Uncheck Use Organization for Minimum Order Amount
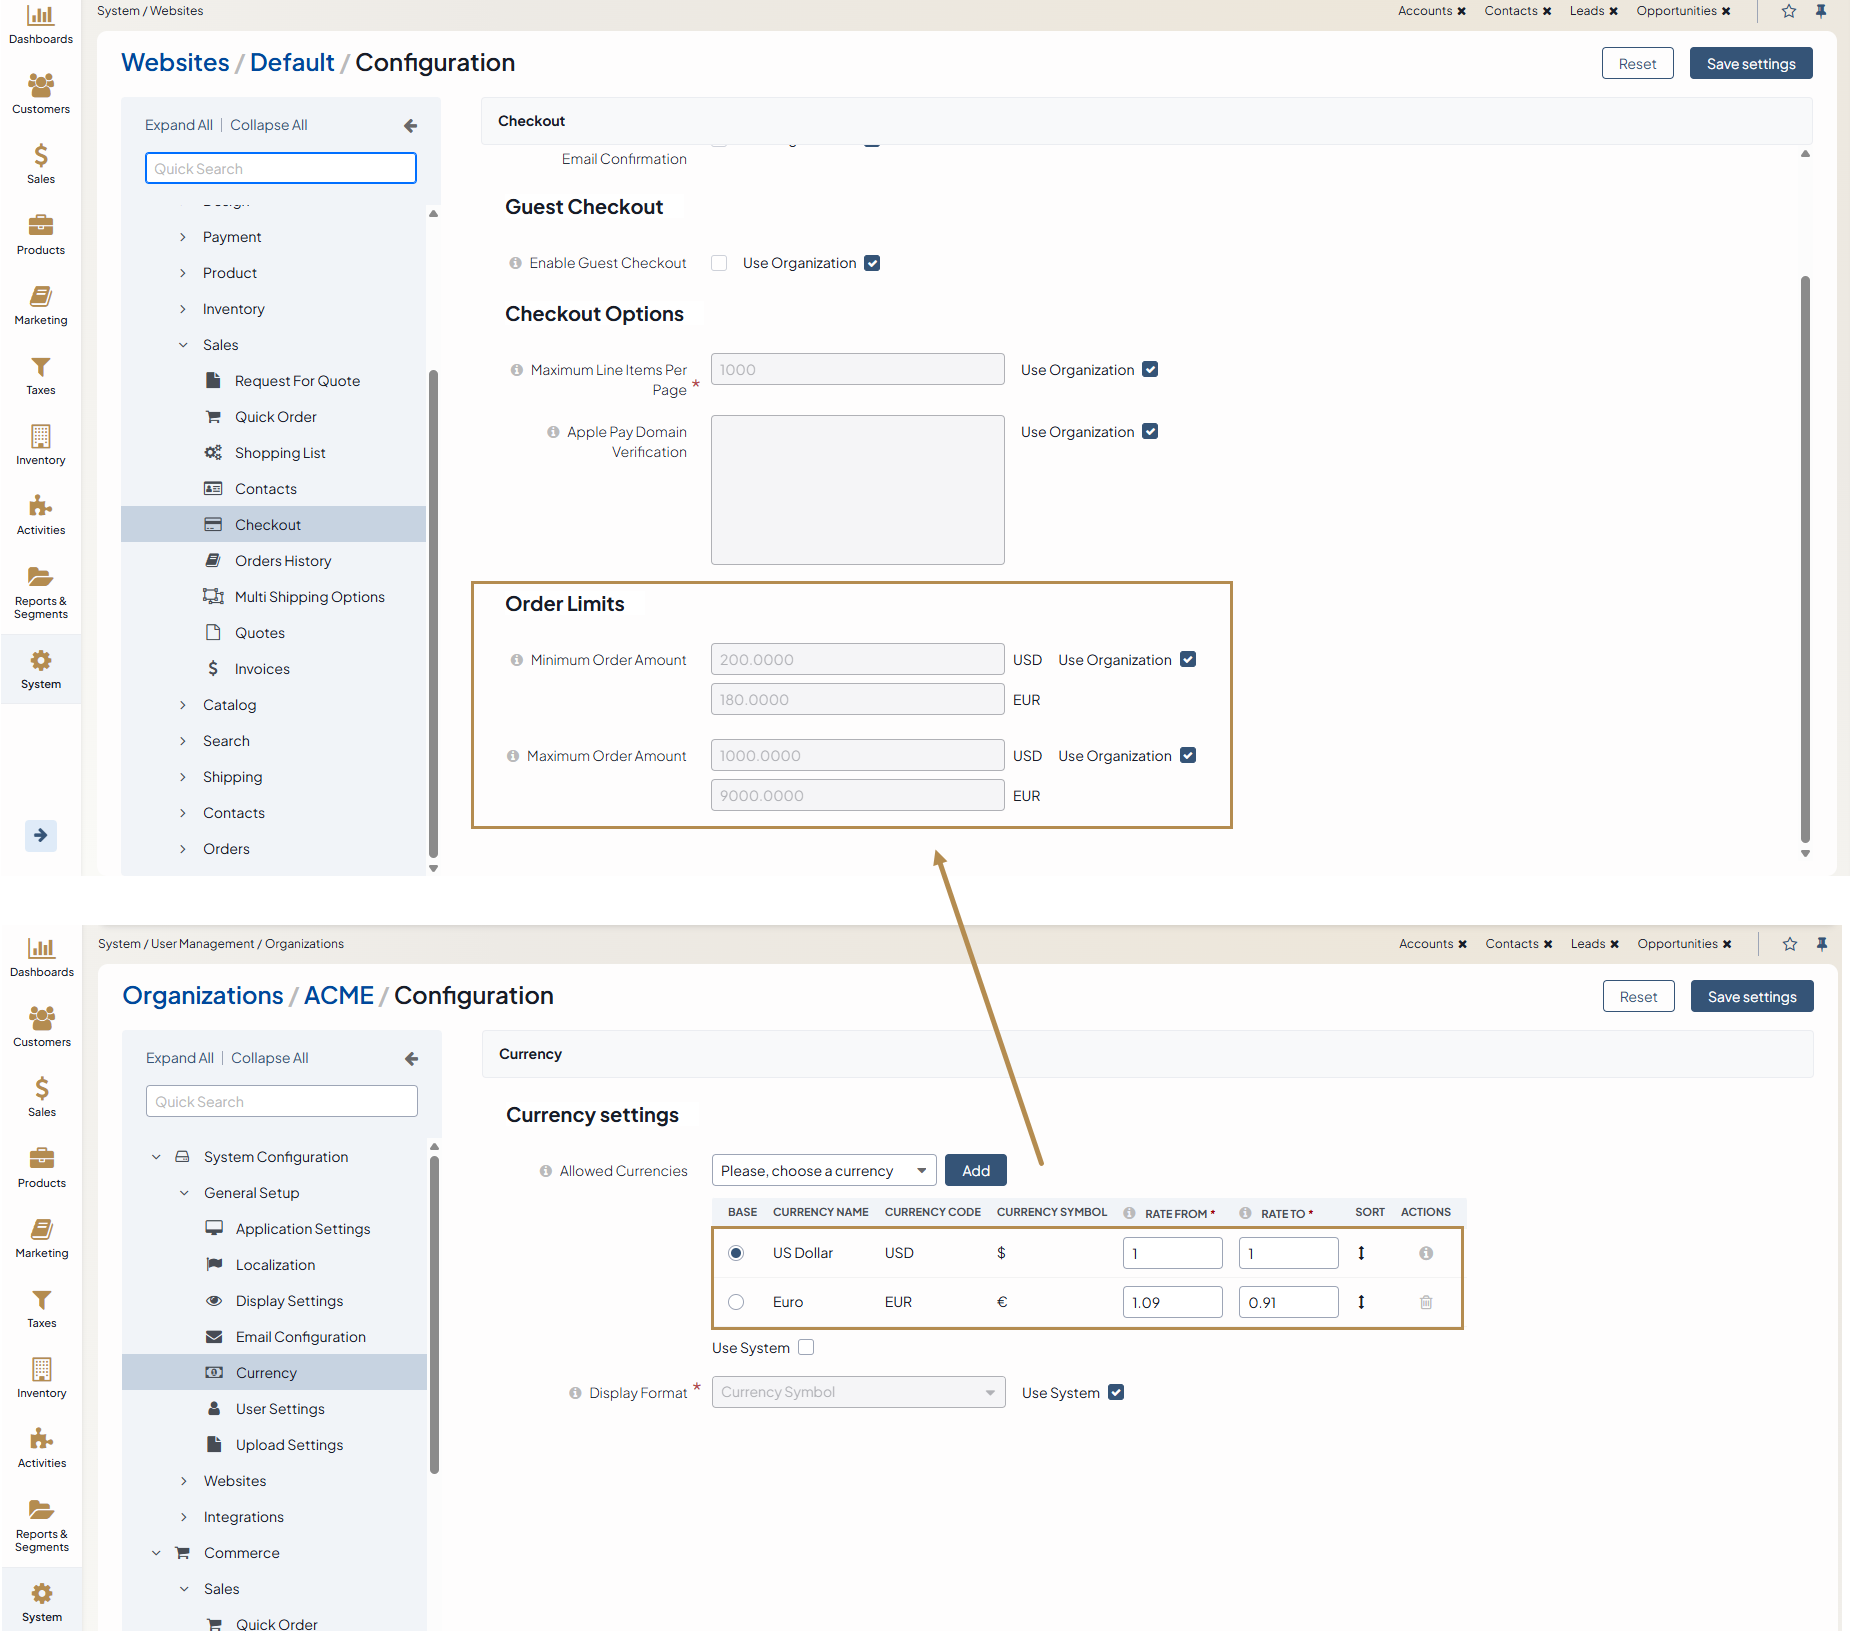The width and height of the screenshot is (1860, 1635). [1188, 659]
